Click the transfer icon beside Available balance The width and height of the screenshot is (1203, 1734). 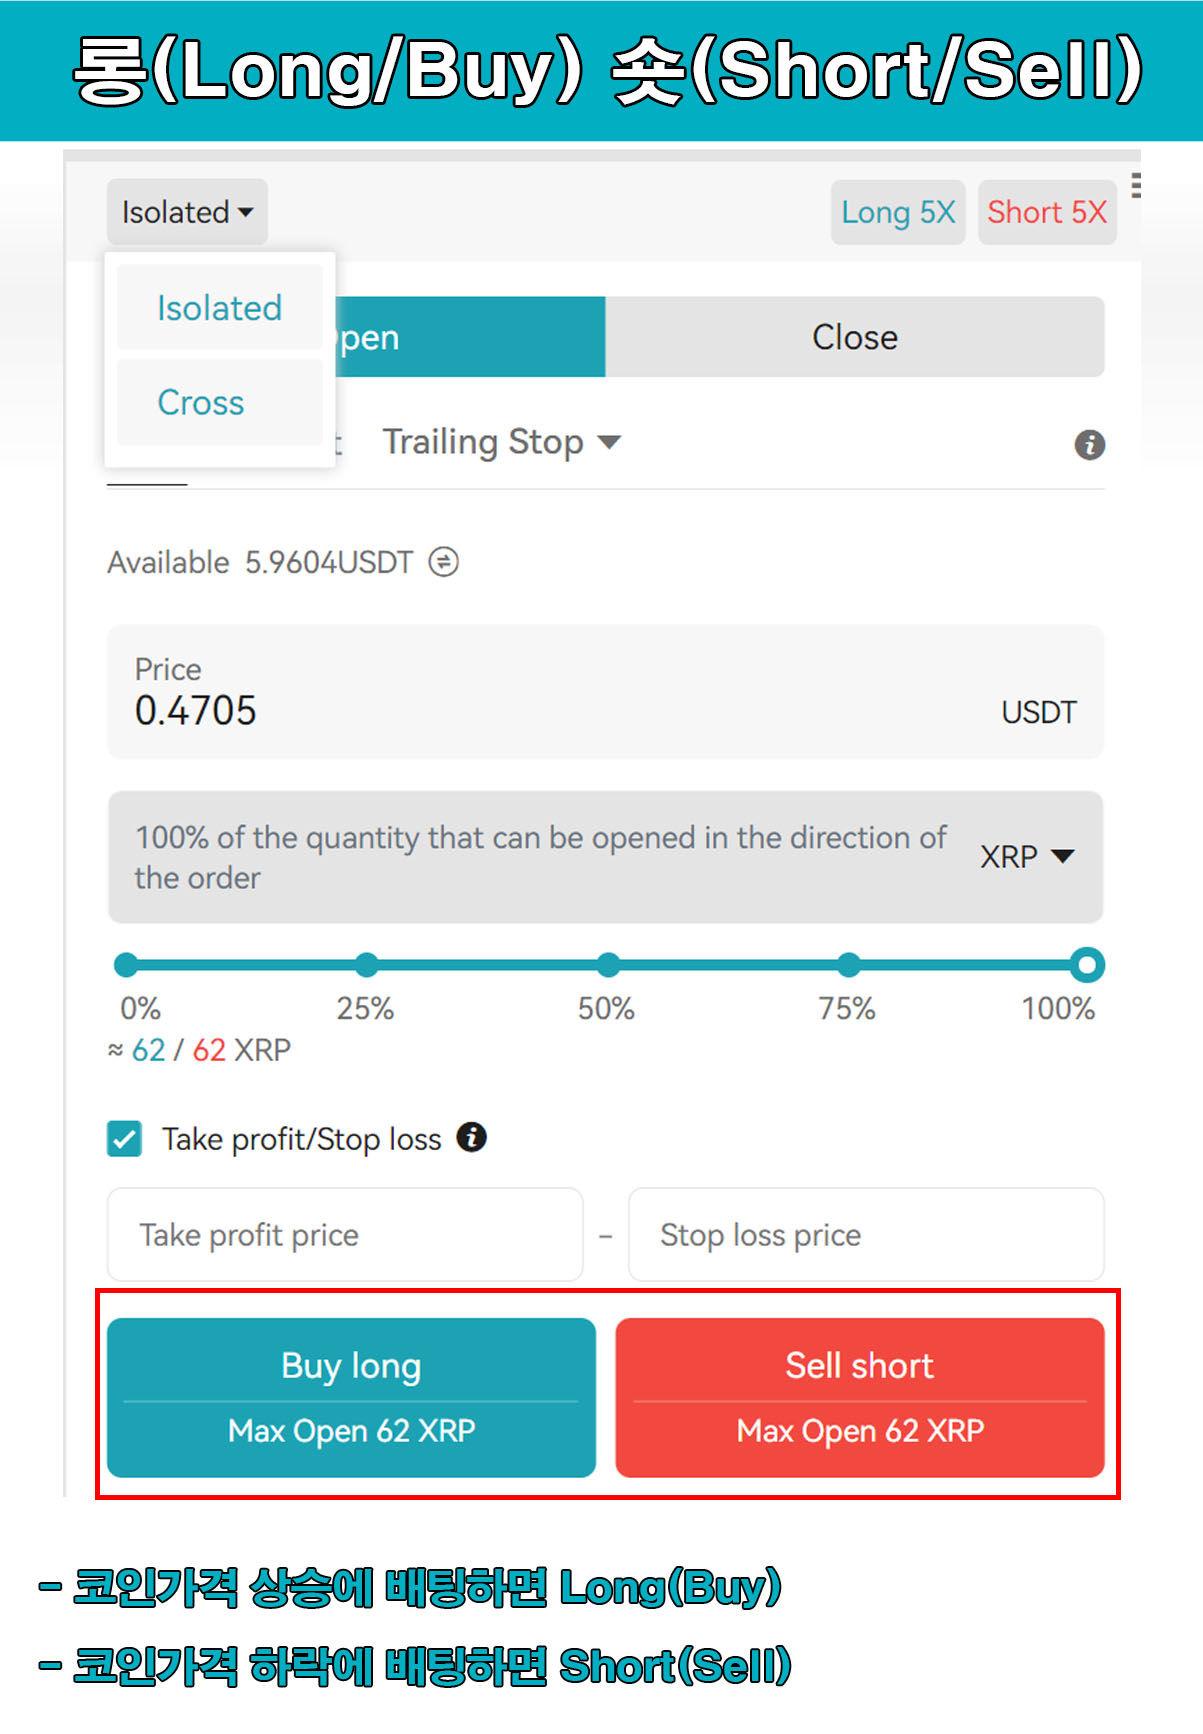pos(443,562)
